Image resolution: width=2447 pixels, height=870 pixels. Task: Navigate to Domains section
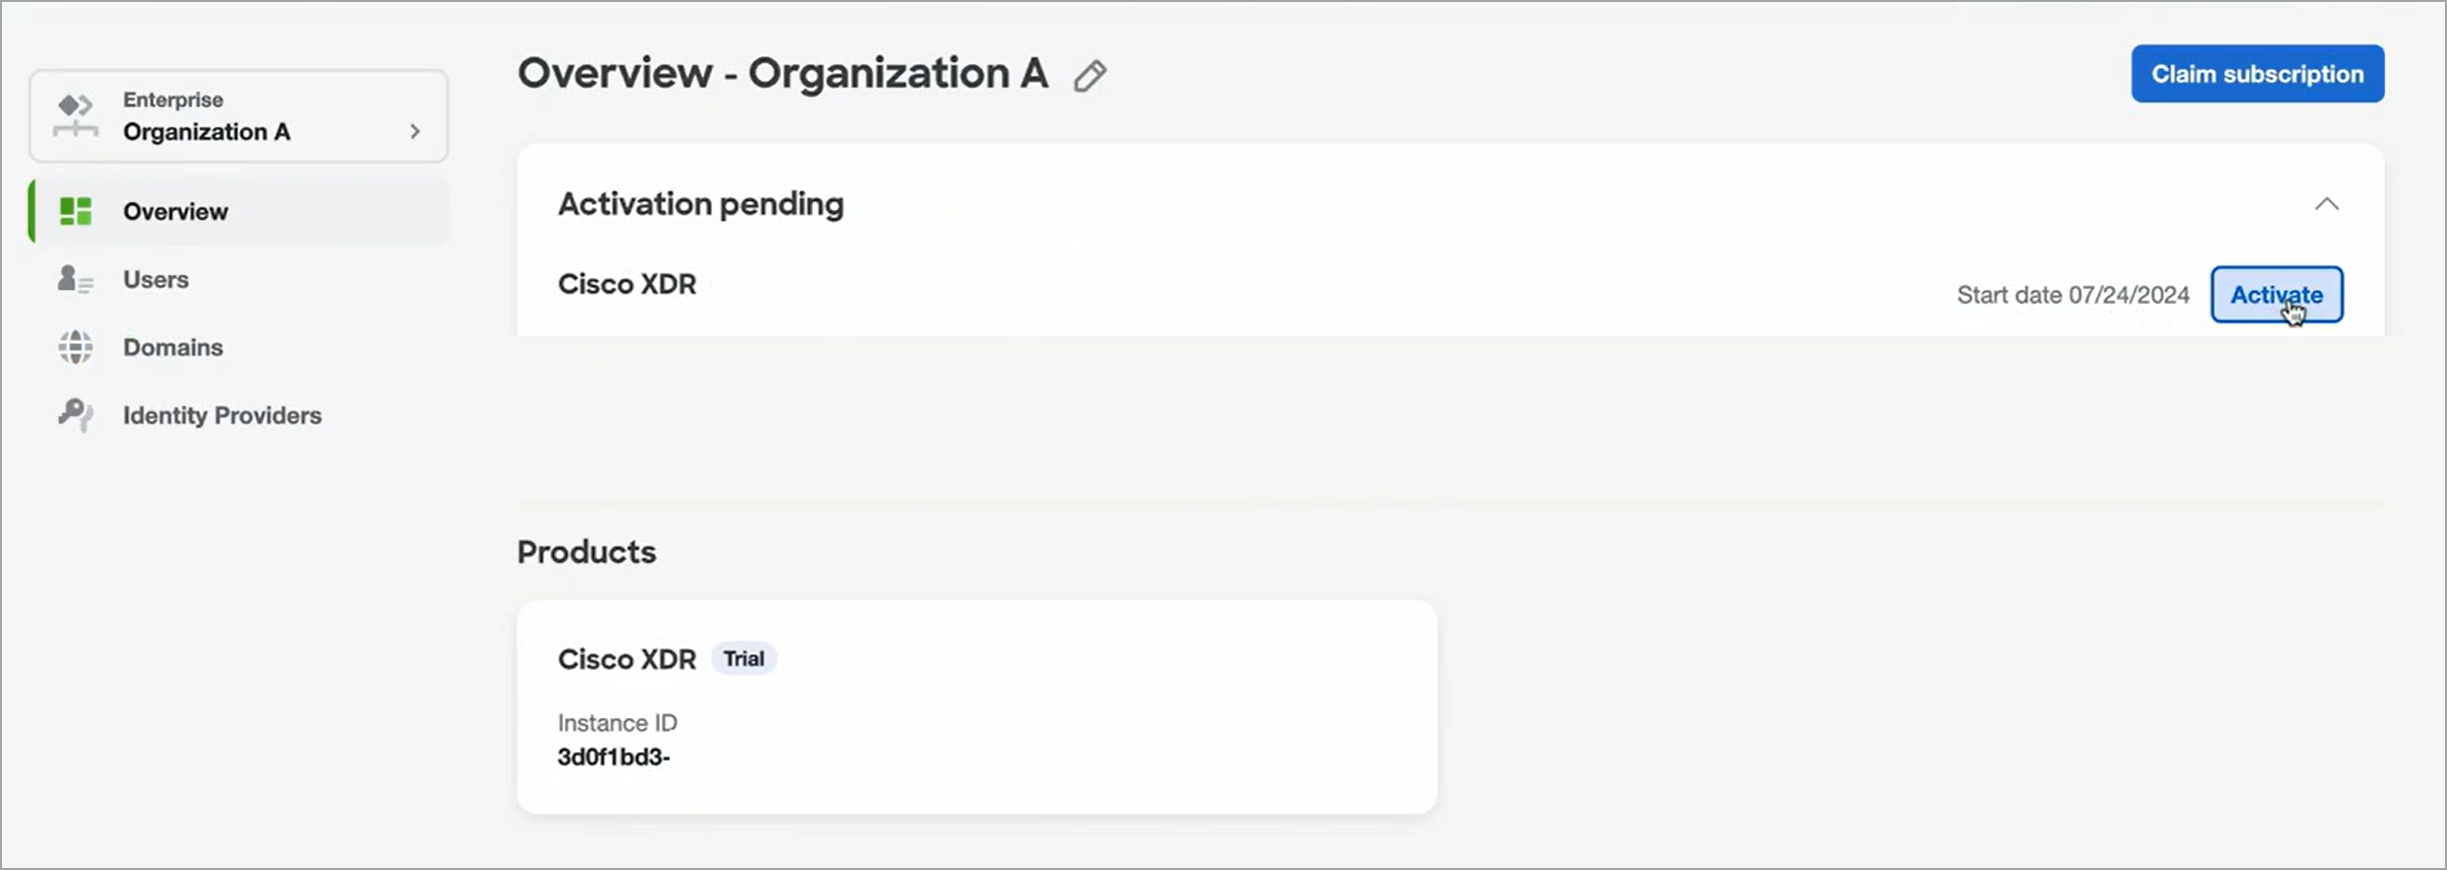click(x=238, y=347)
